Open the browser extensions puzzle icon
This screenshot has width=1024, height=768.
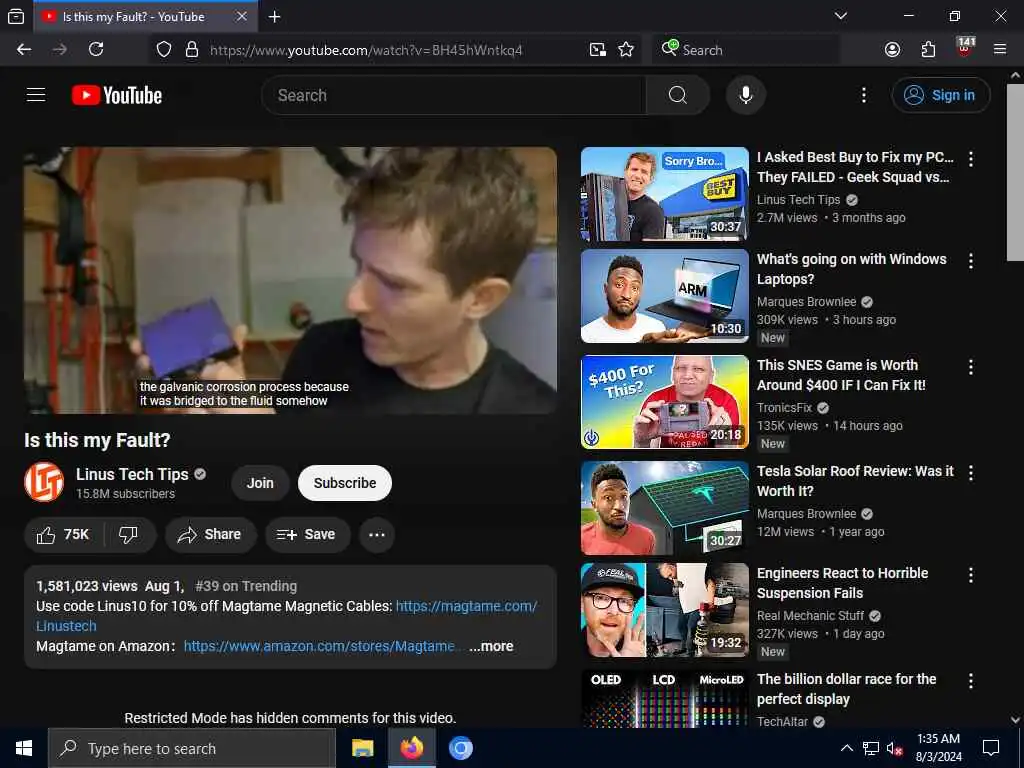click(x=928, y=50)
